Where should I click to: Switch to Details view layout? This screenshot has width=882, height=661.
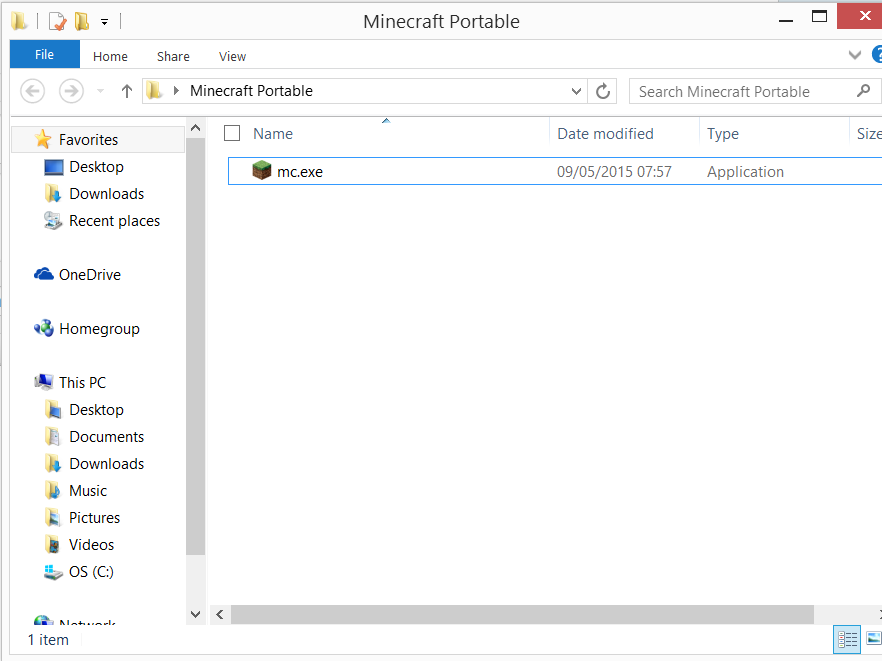click(847, 640)
